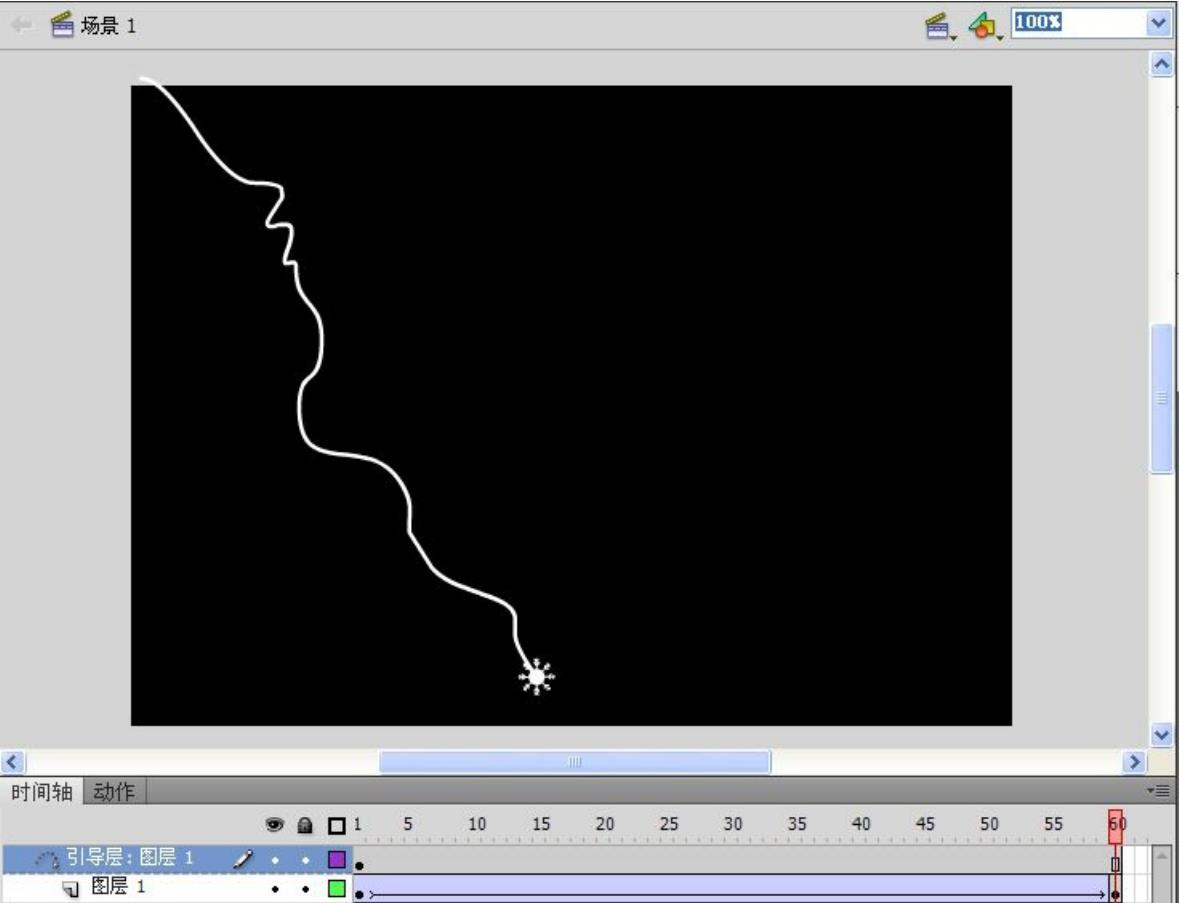
Task: Toggle visibility dot of 图层 1
Action: (274, 889)
